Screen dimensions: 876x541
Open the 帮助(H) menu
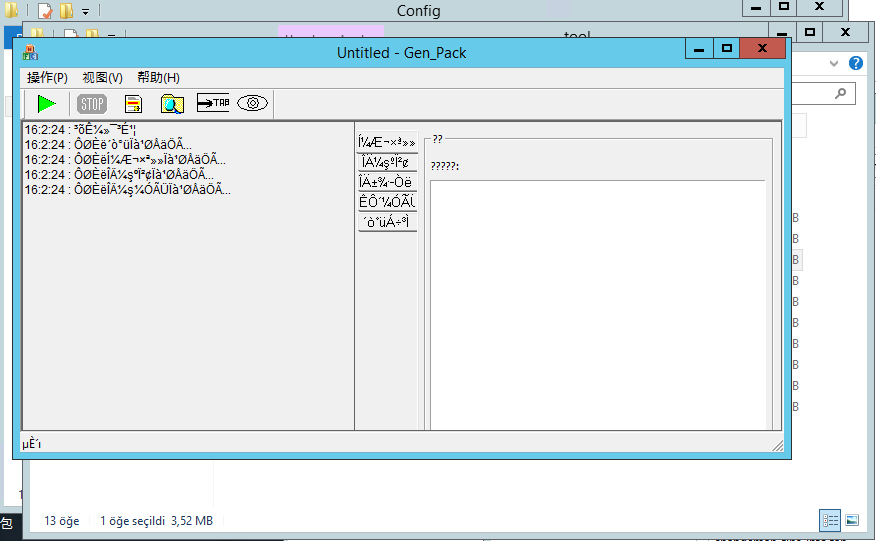158,78
